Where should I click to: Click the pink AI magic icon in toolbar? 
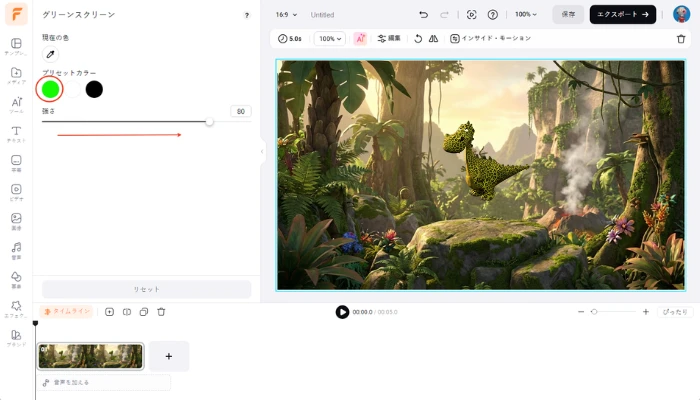click(x=360, y=38)
